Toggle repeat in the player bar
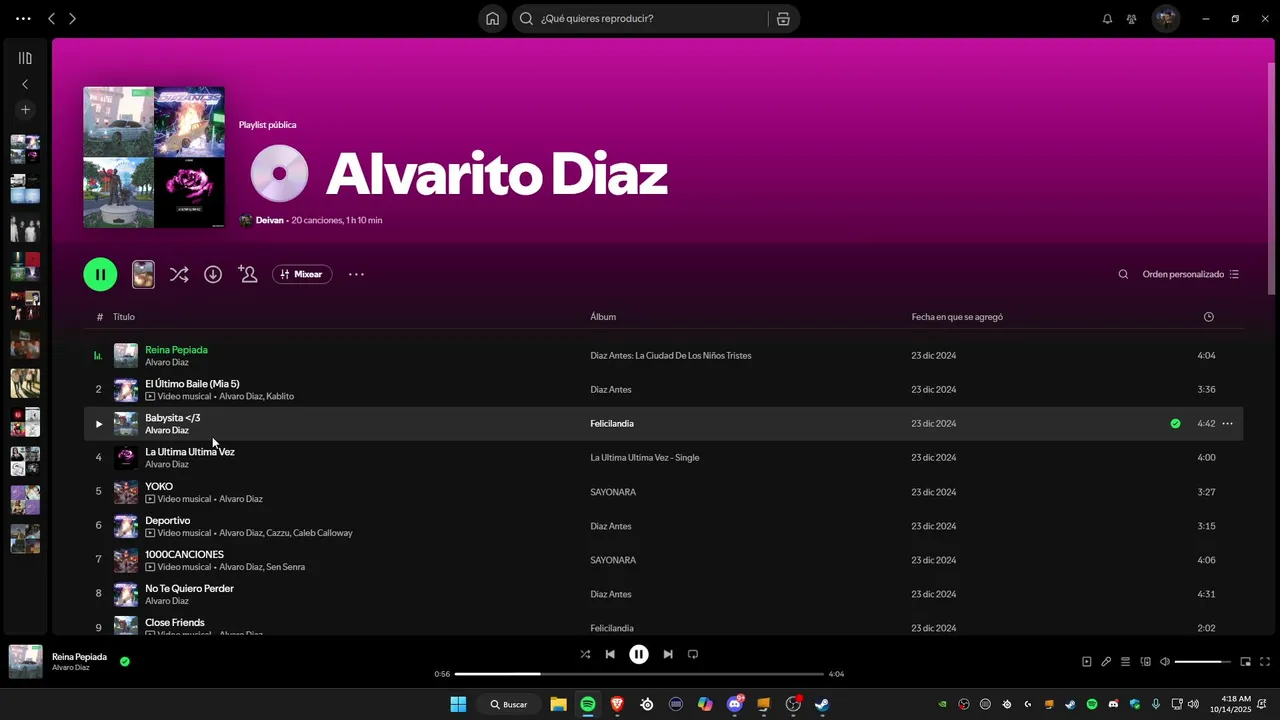The image size is (1280, 720). coord(693,654)
